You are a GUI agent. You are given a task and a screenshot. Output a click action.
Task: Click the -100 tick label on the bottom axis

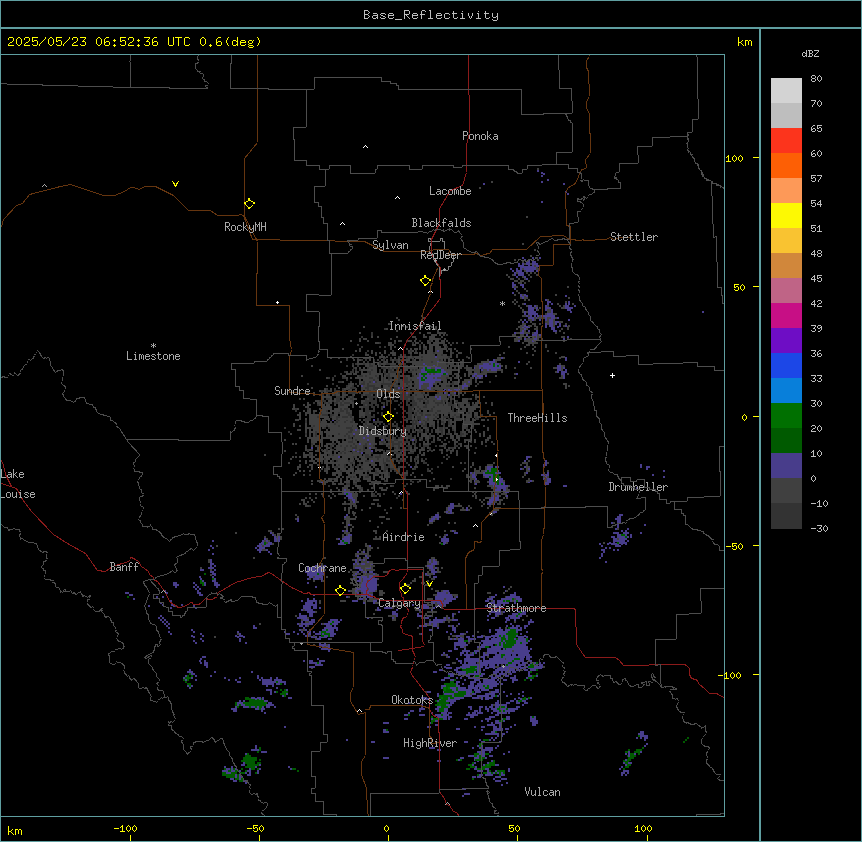(126, 828)
